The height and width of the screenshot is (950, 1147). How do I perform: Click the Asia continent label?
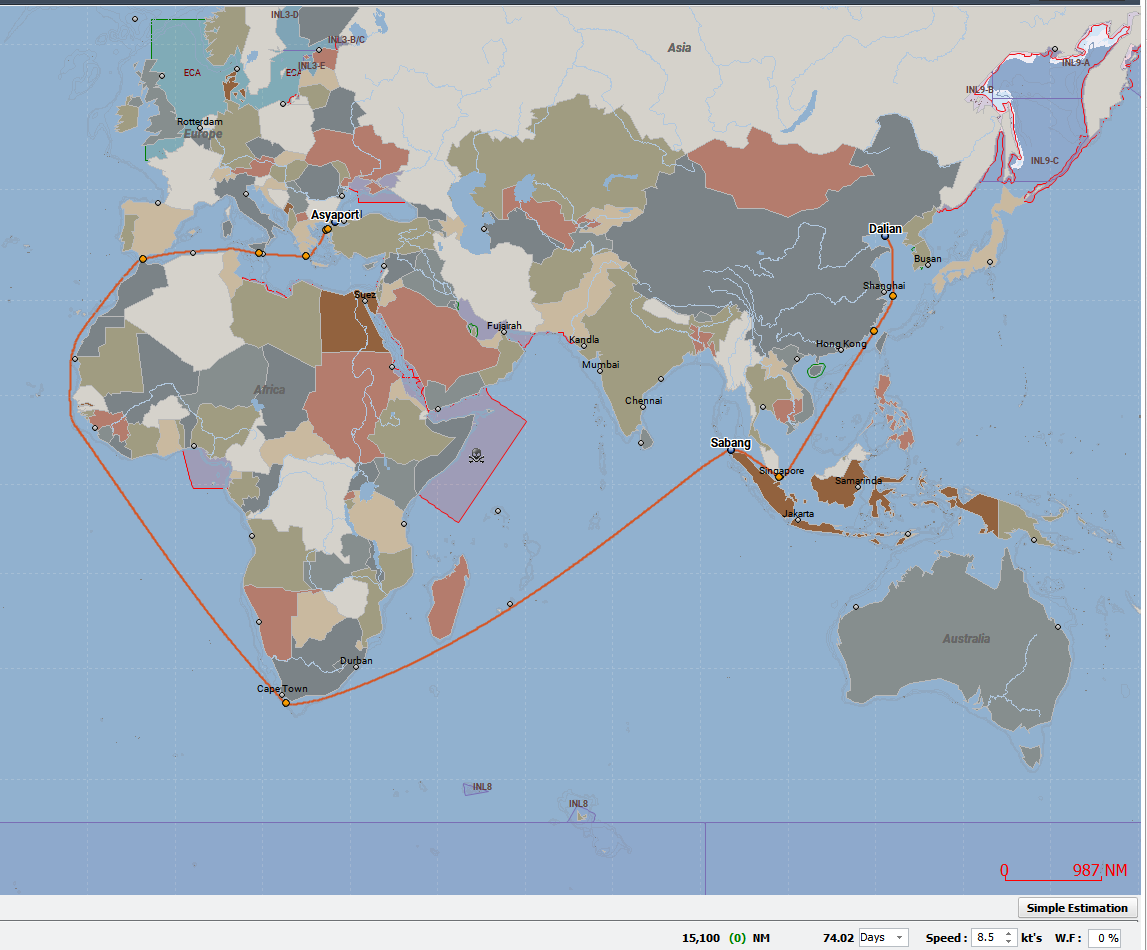[679, 48]
